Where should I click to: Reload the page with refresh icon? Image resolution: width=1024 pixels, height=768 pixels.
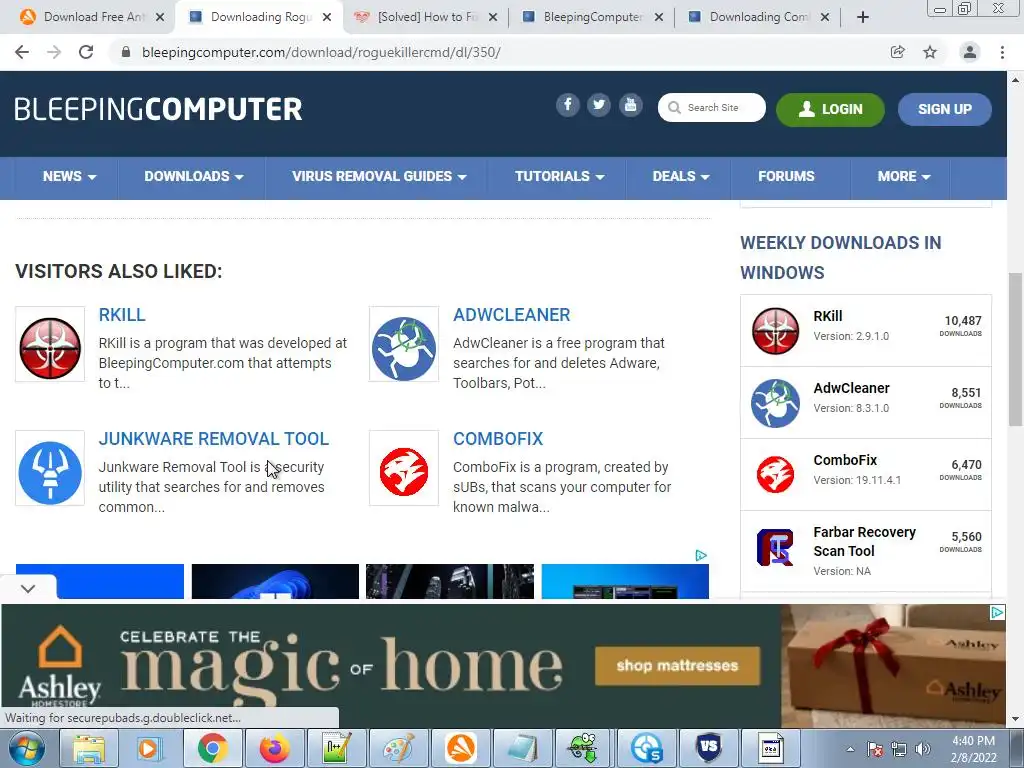coord(86,52)
